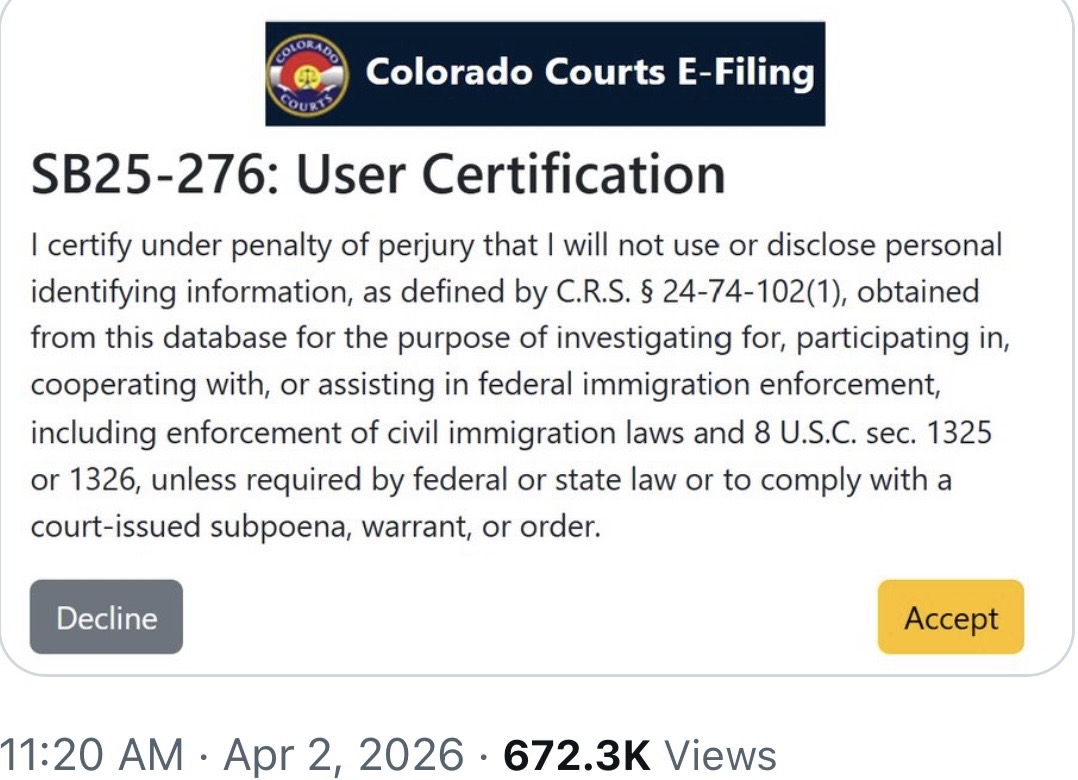Click the Colorado Courts seal logo
The width and height of the screenshot is (1078, 780).
click(x=308, y=75)
